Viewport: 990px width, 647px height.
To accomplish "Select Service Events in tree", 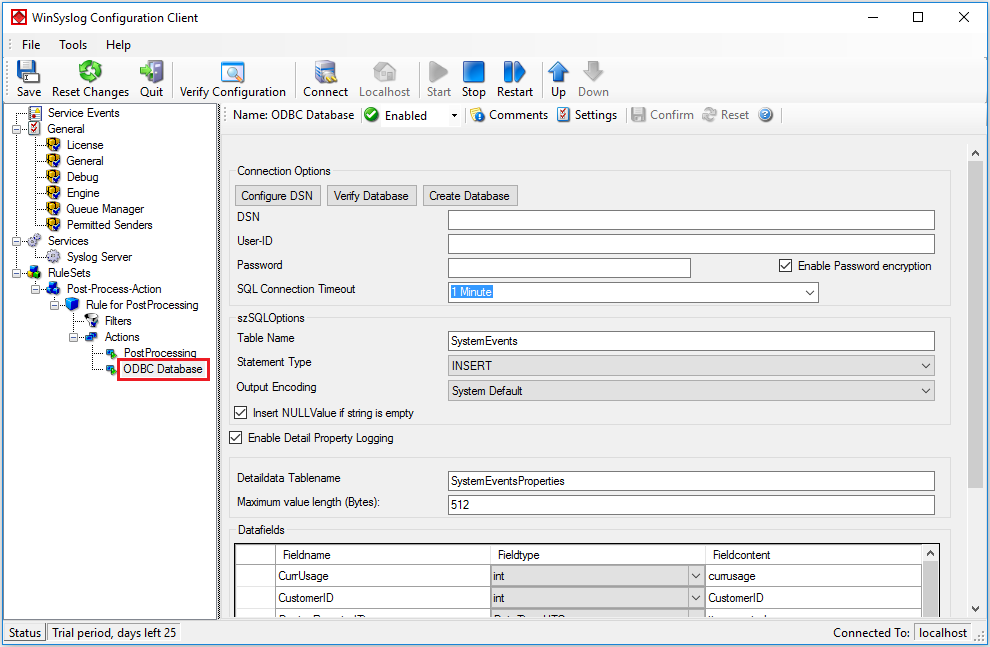I will (x=83, y=113).
